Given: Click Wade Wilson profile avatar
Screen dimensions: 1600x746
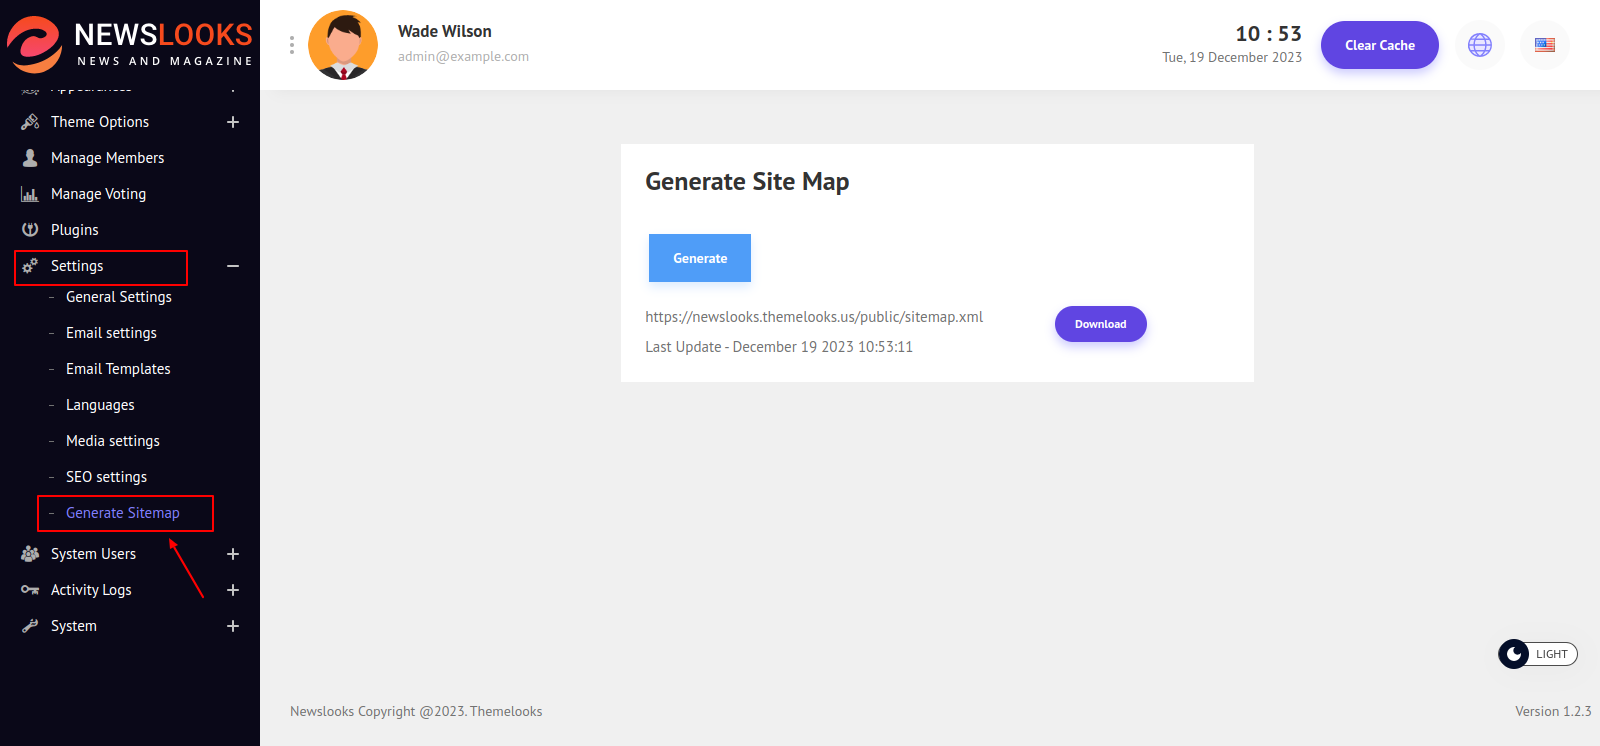Looking at the screenshot, I should (x=343, y=45).
